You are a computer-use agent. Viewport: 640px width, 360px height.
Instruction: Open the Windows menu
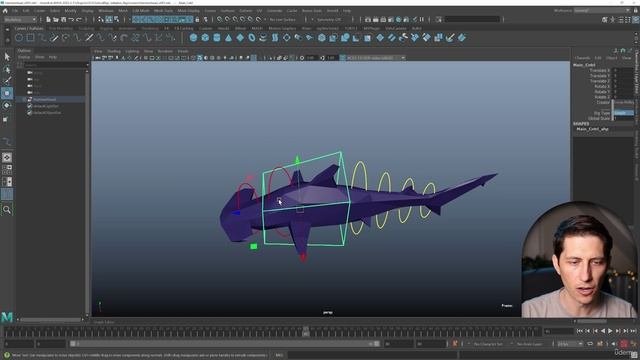point(106,11)
